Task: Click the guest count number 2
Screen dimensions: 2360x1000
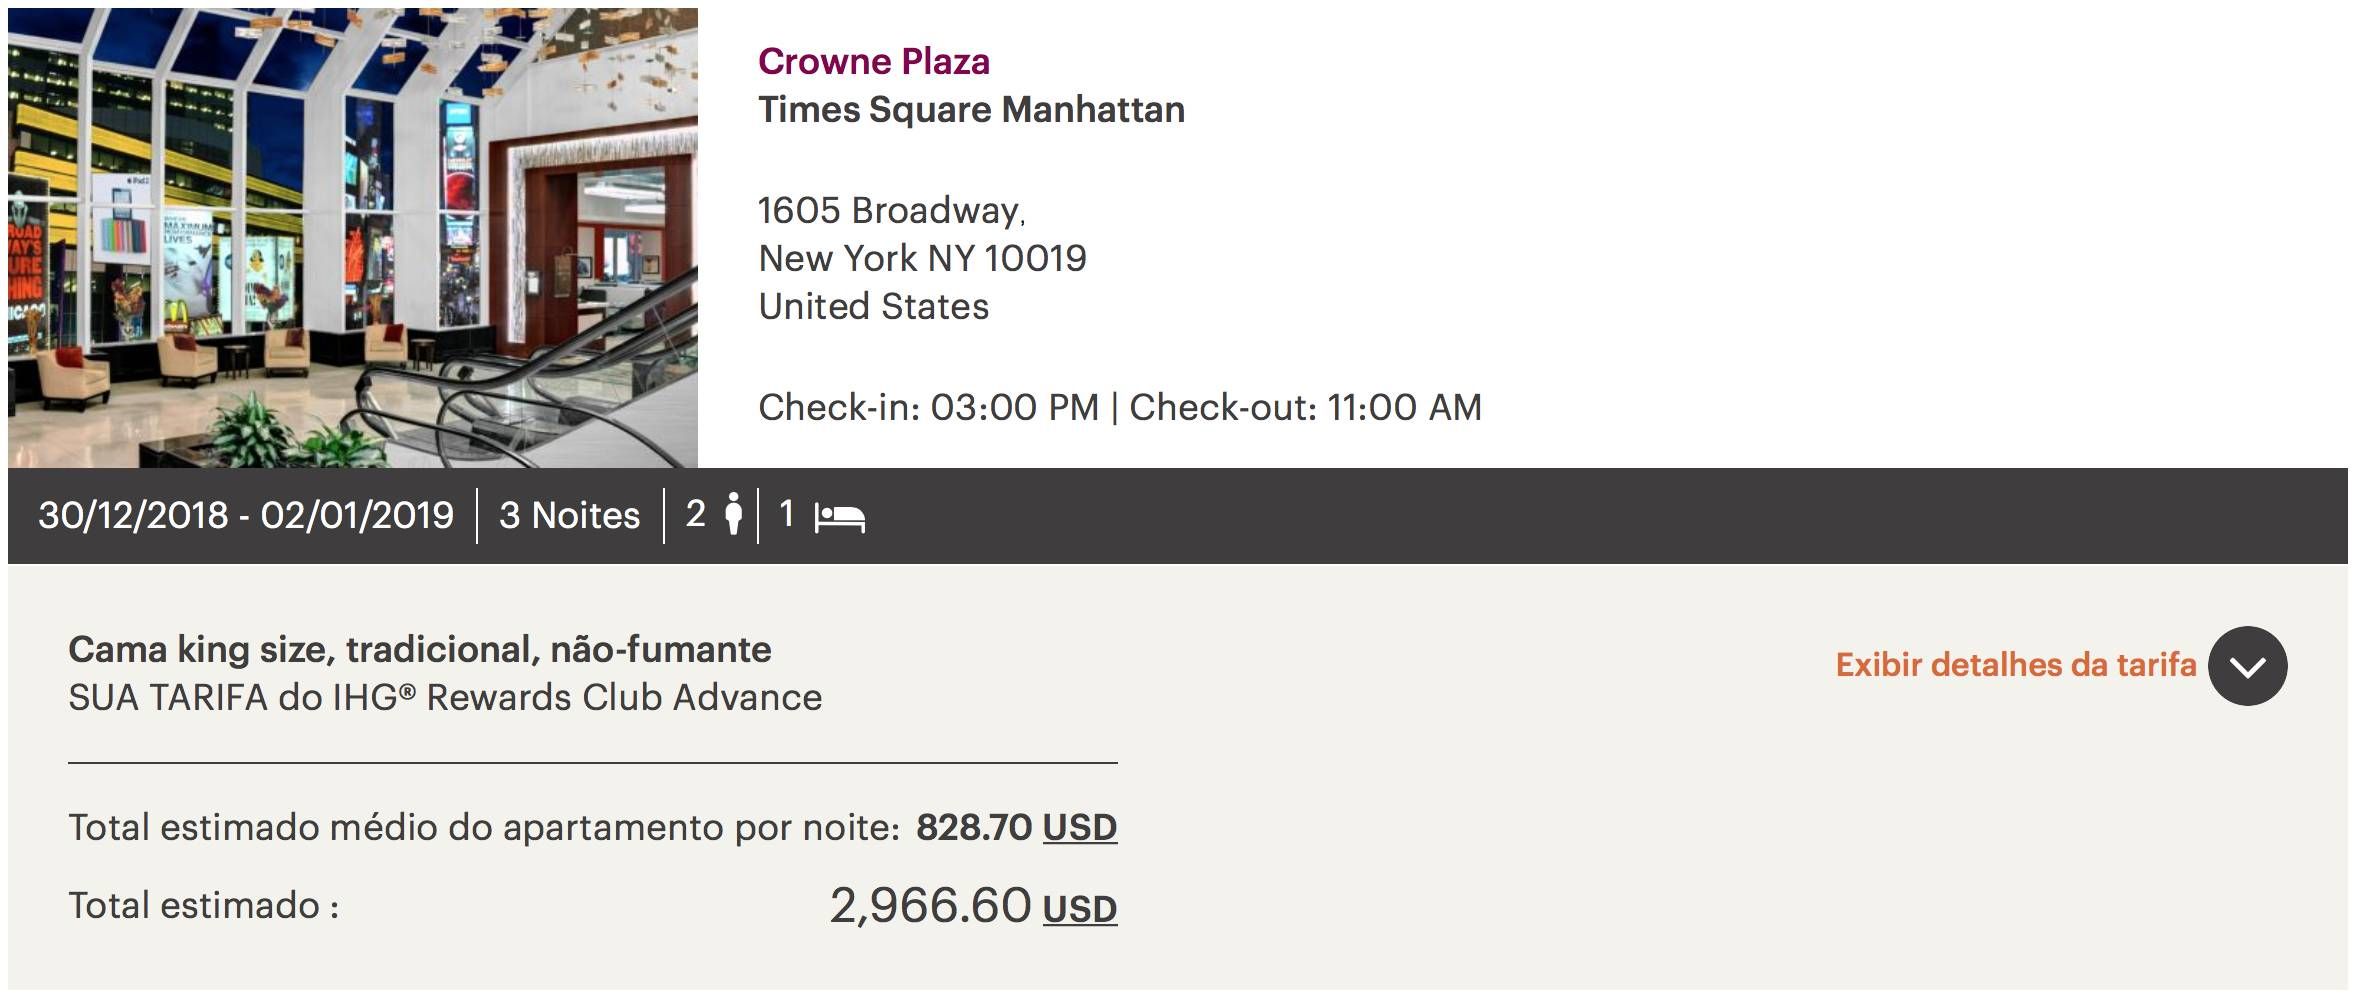Action: pyautogui.click(x=696, y=514)
